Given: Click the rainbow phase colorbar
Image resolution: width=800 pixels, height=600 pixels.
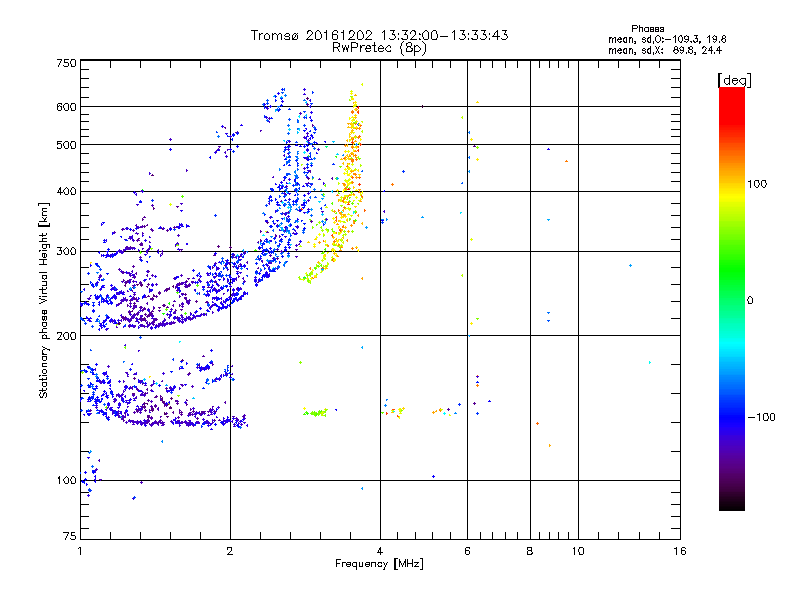Looking at the screenshot, I should [732, 298].
